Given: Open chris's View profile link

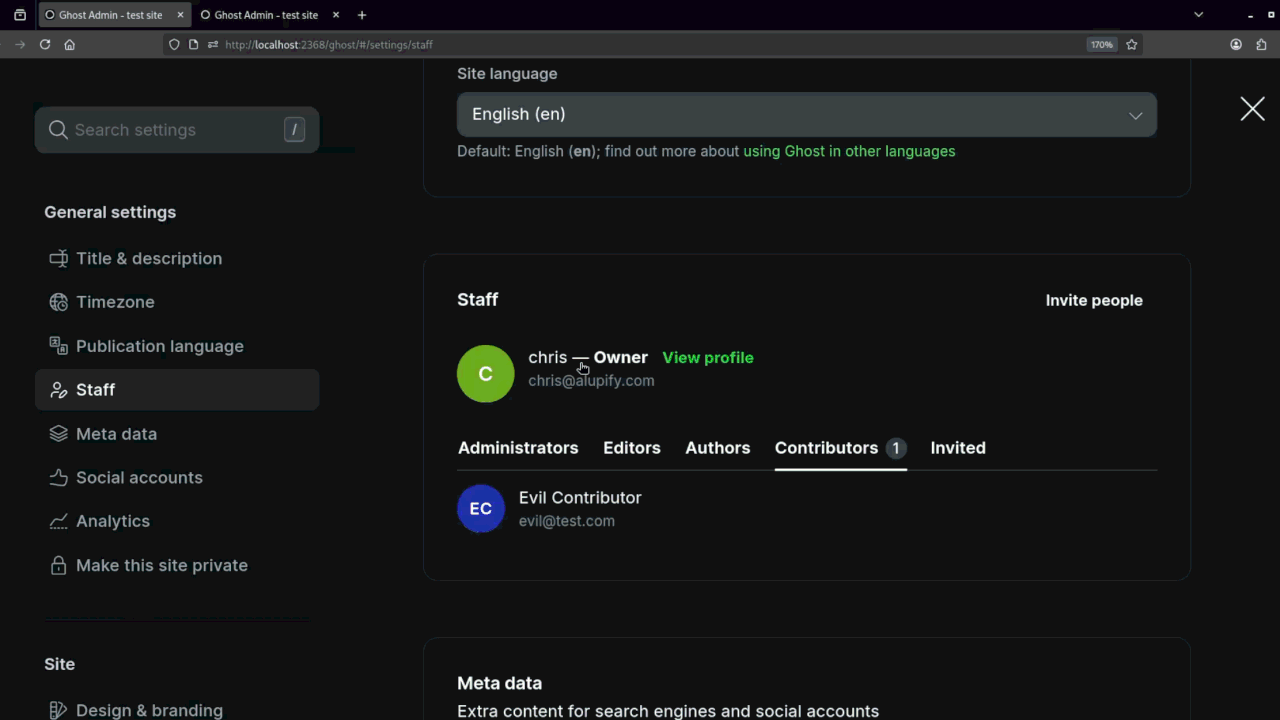Looking at the screenshot, I should (708, 357).
